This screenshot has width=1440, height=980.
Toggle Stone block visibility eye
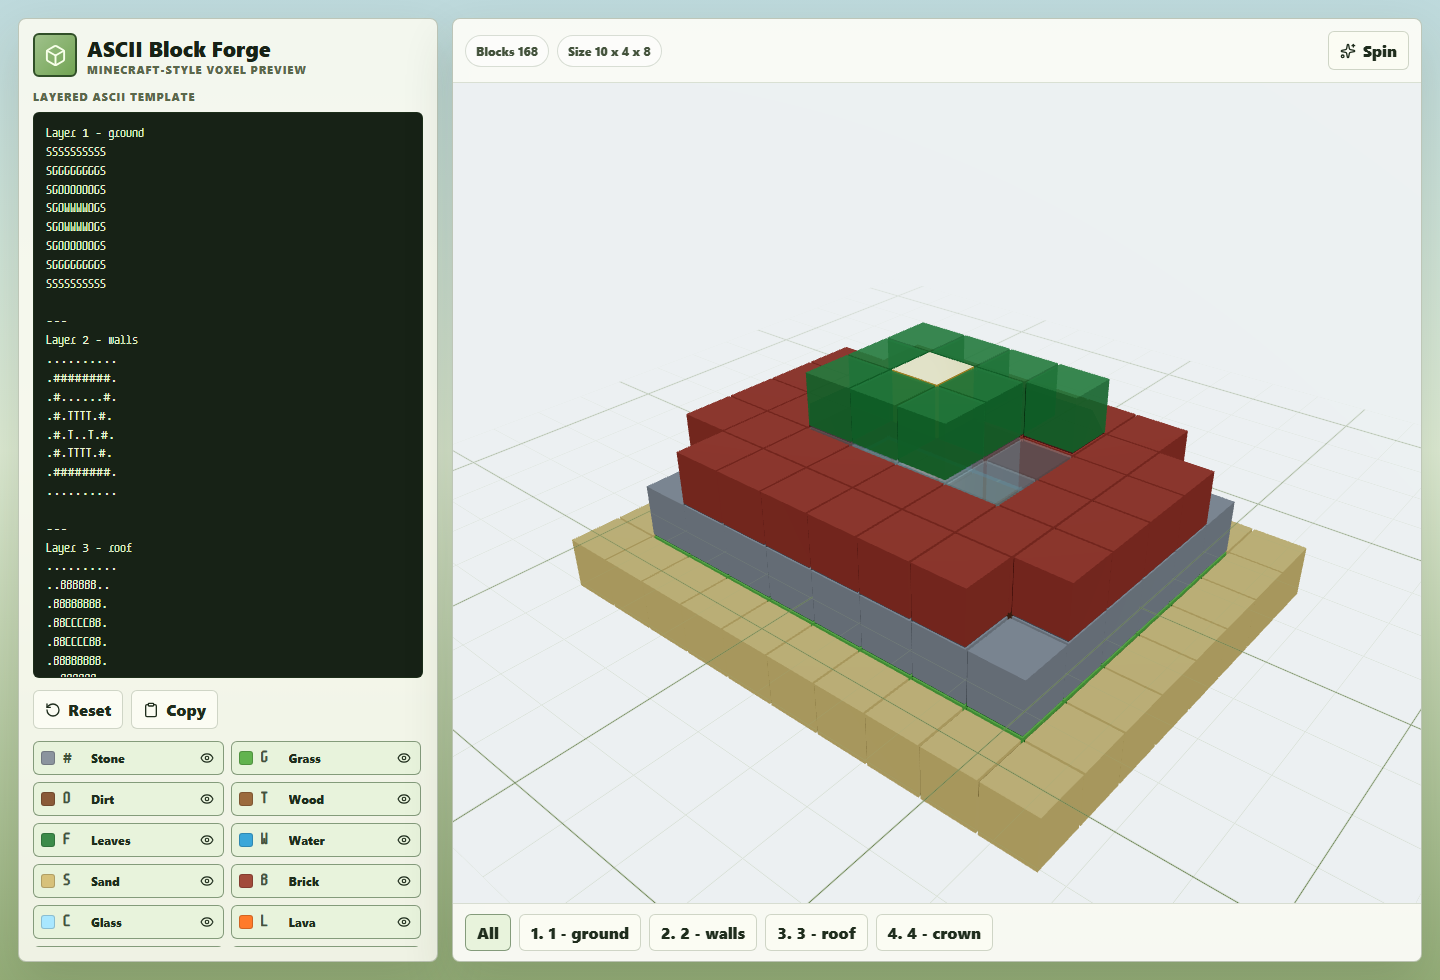click(x=207, y=758)
